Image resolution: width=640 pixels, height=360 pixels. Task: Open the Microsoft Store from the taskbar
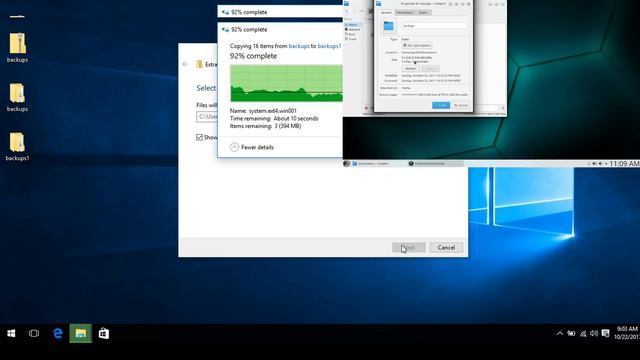[x=104, y=333]
